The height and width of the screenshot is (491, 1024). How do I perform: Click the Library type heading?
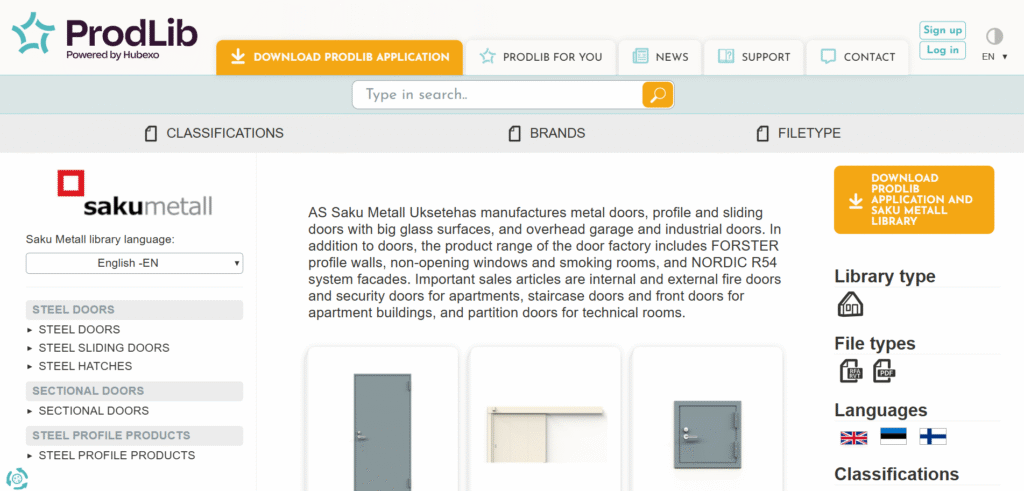[x=885, y=276]
